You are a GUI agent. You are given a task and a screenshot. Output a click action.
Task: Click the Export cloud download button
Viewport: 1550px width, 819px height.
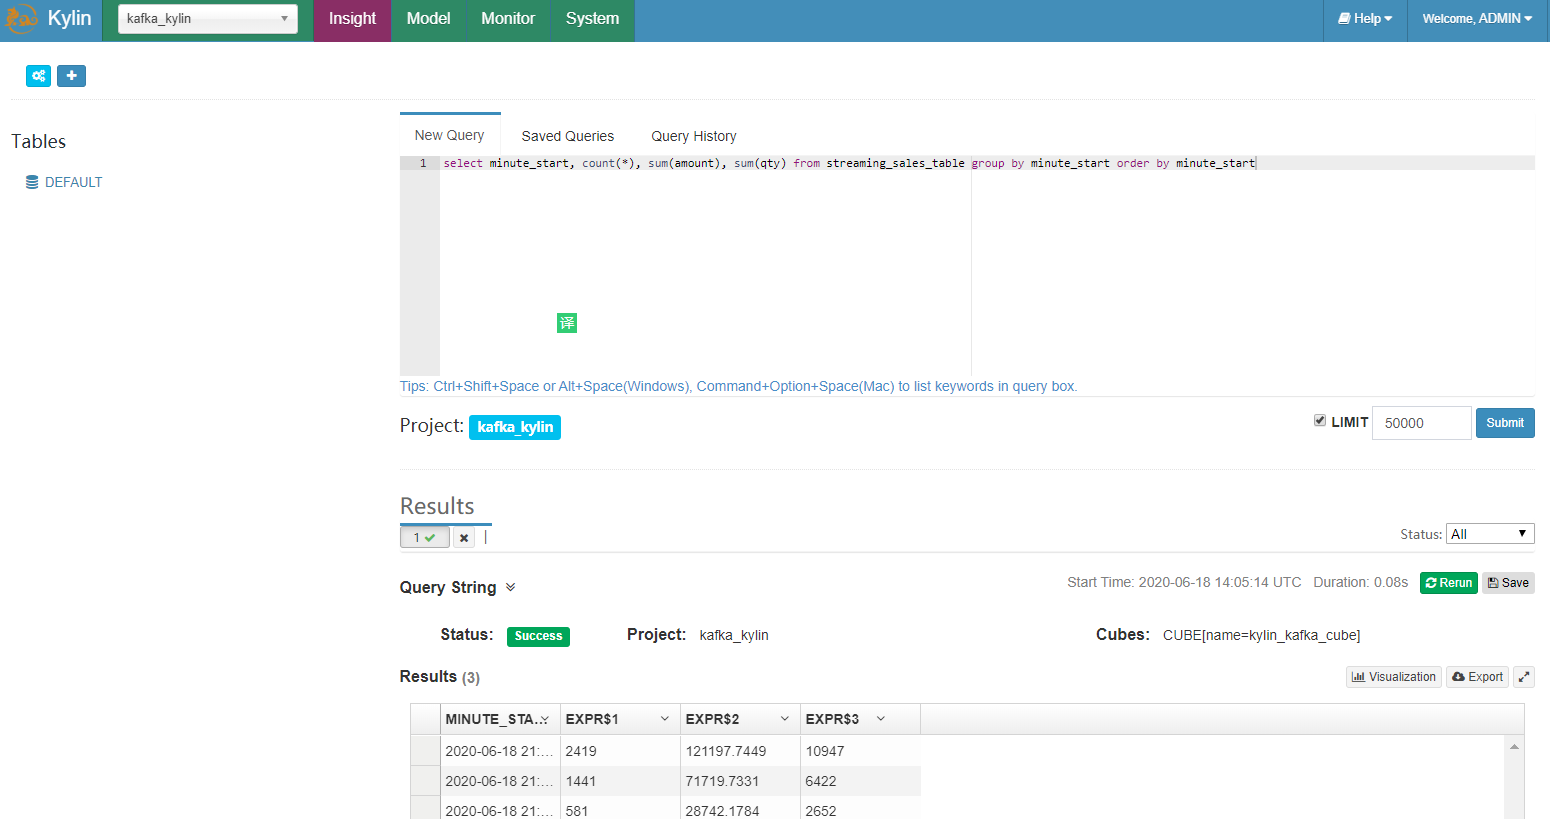pyautogui.click(x=1478, y=677)
